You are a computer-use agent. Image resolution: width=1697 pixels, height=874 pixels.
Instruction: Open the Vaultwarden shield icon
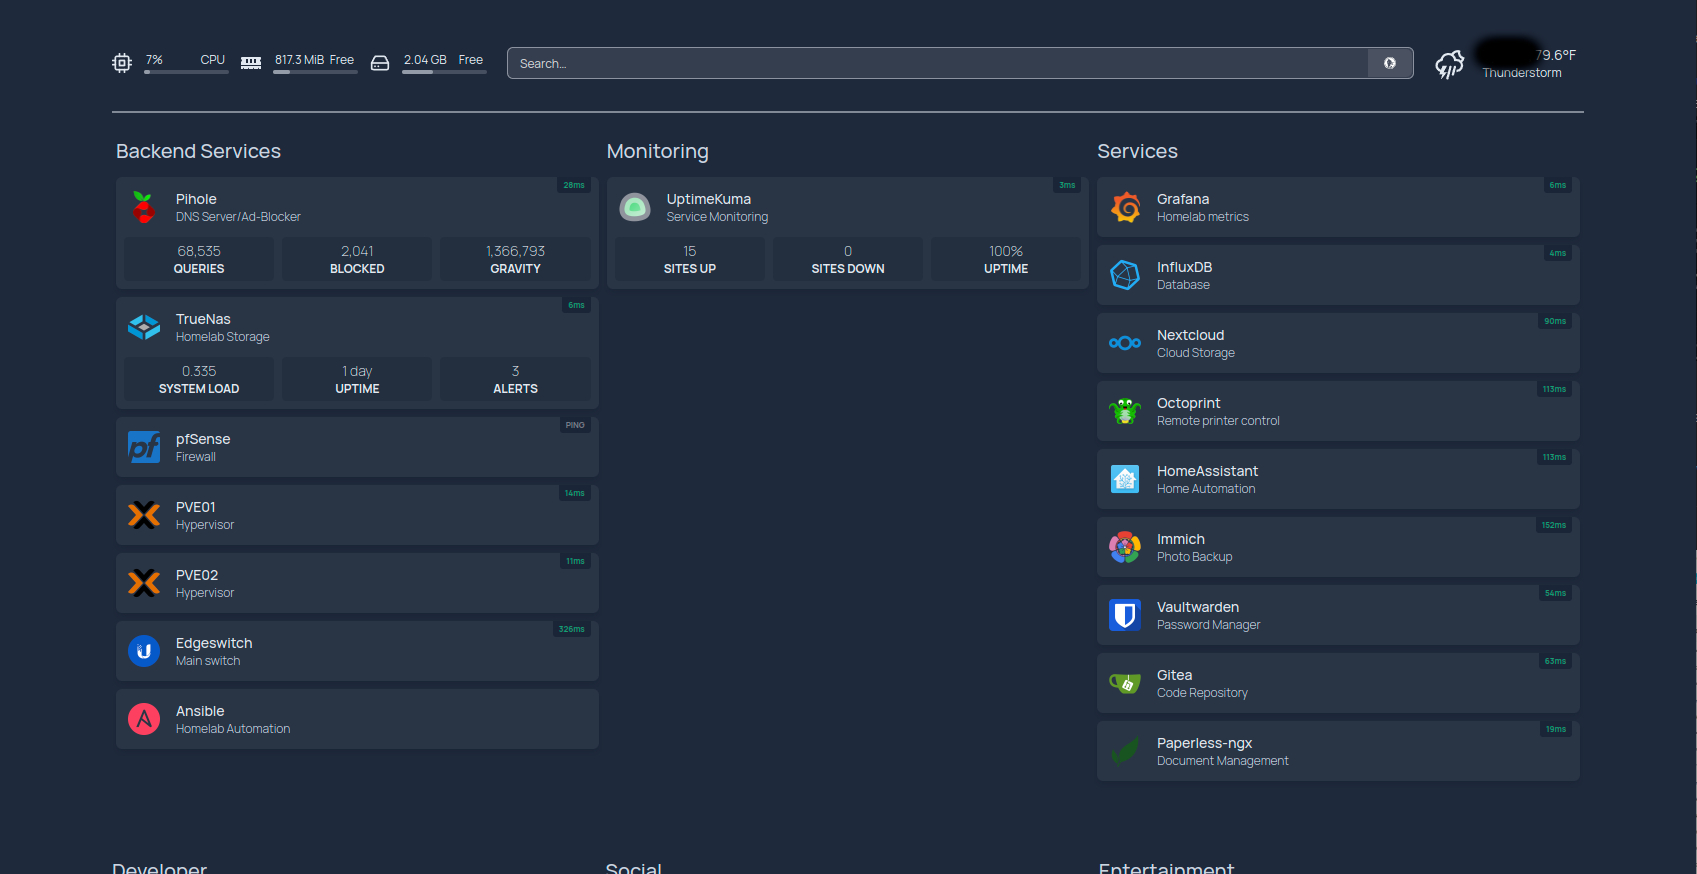pos(1125,615)
